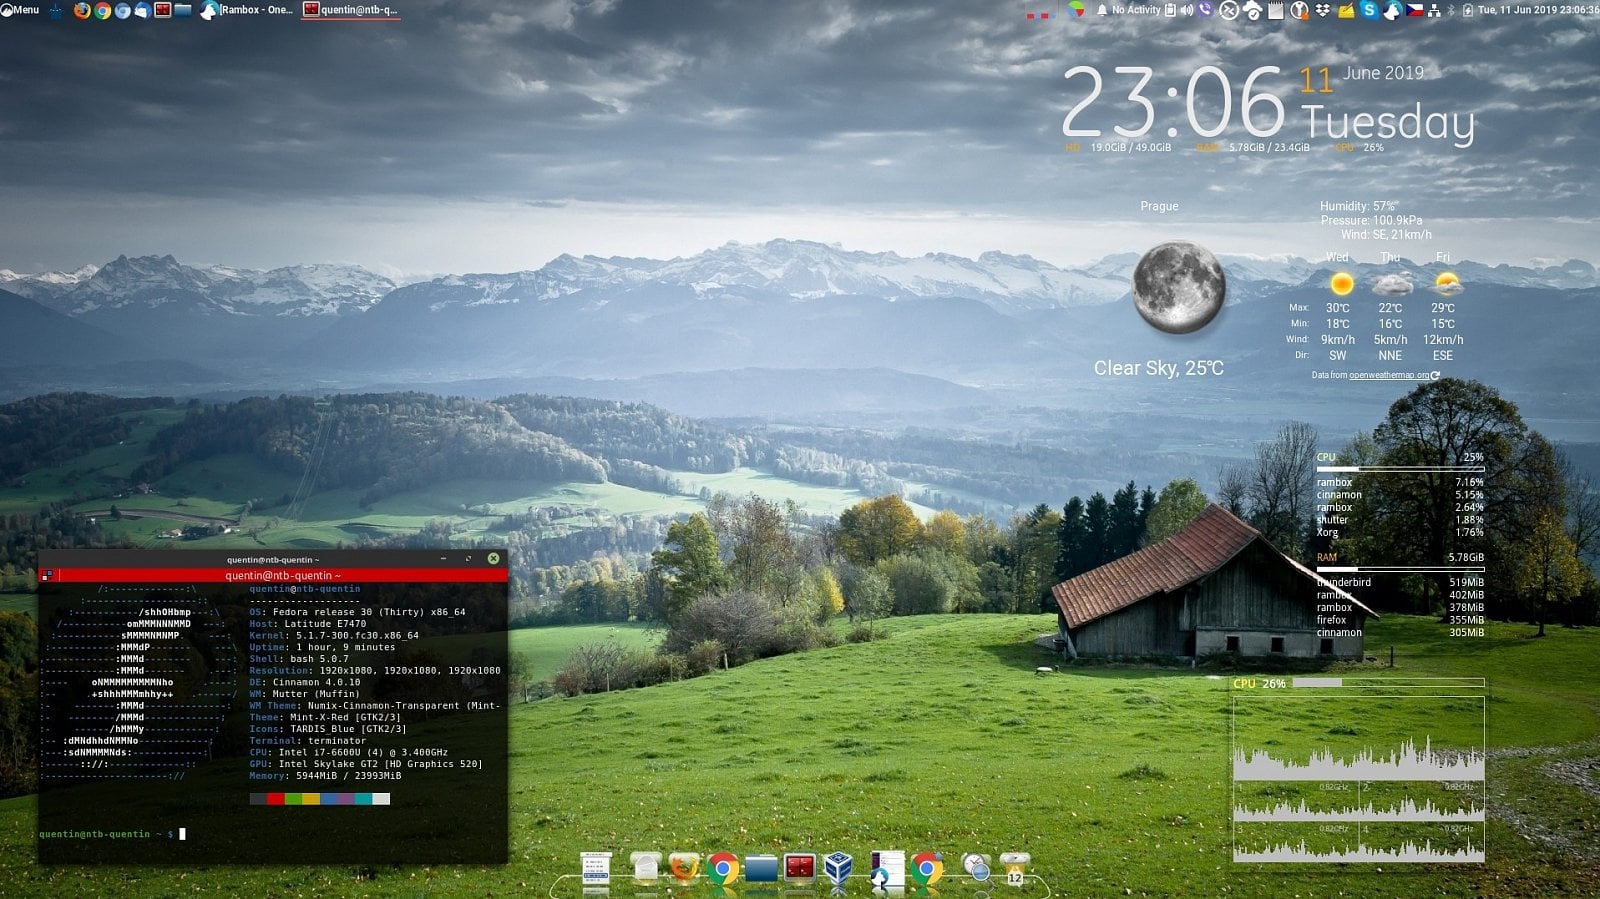
Task: Open the sound volume tray icon
Action: (x=1187, y=10)
